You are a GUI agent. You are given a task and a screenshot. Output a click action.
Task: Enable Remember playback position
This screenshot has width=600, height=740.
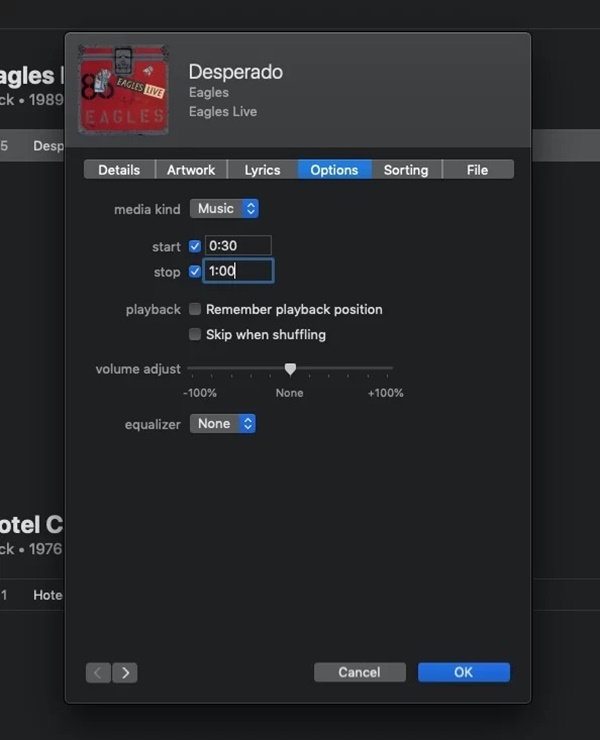195,309
